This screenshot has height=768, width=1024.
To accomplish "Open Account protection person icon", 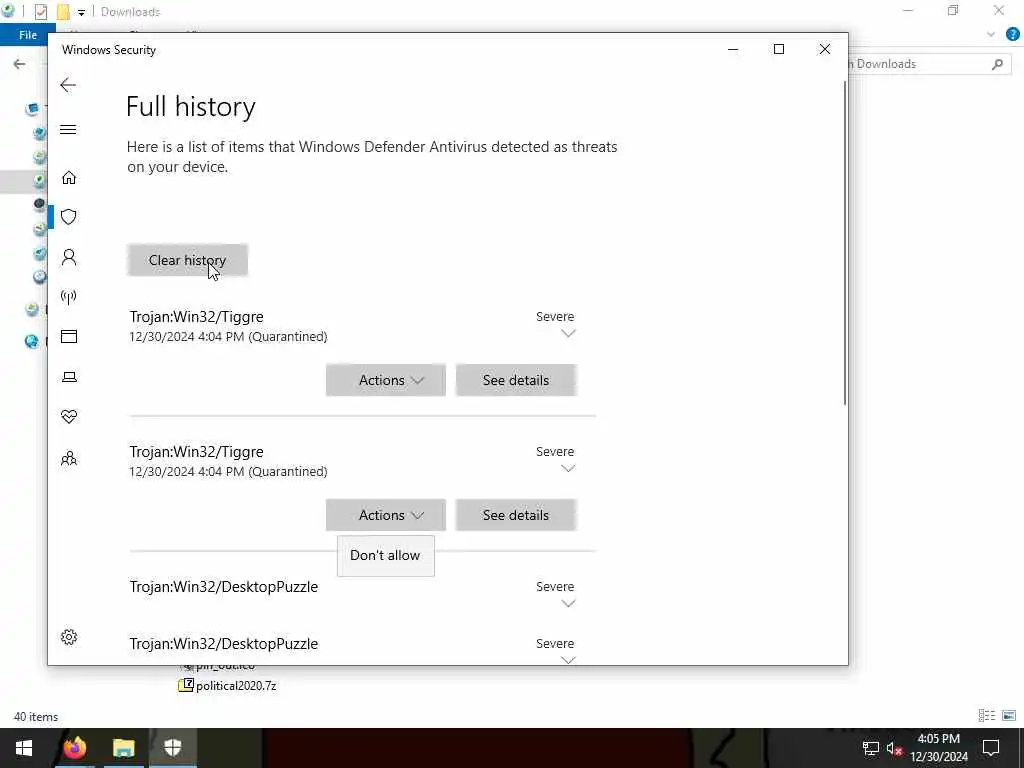I will [x=69, y=257].
